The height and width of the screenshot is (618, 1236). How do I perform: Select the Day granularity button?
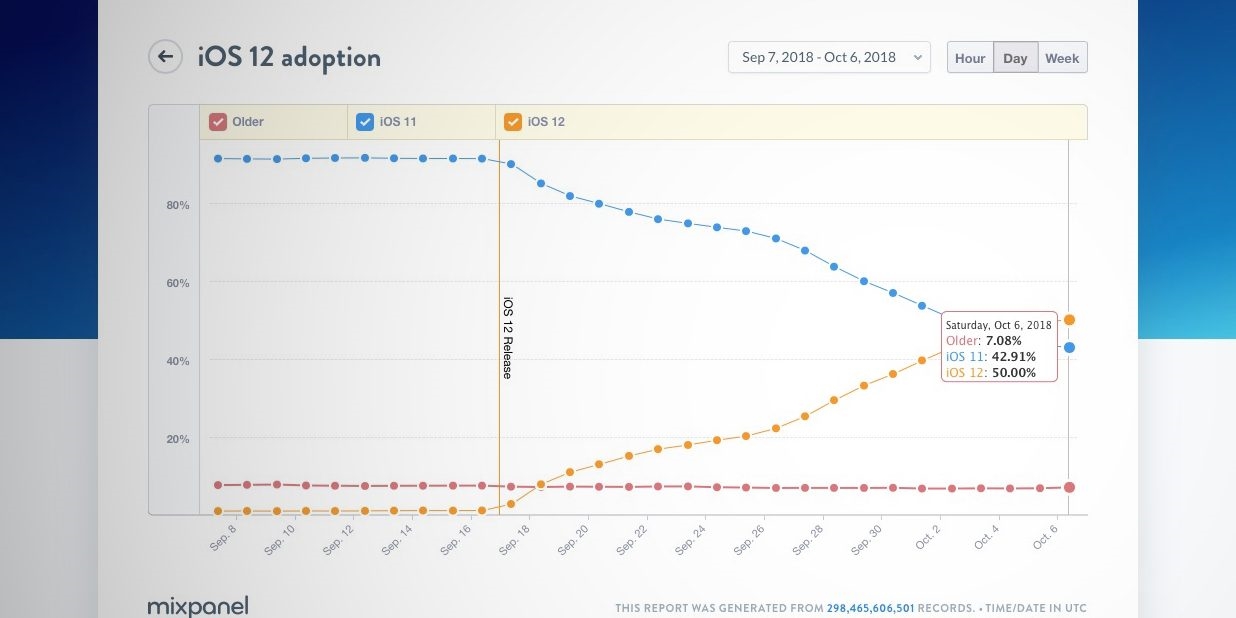tap(1015, 57)
